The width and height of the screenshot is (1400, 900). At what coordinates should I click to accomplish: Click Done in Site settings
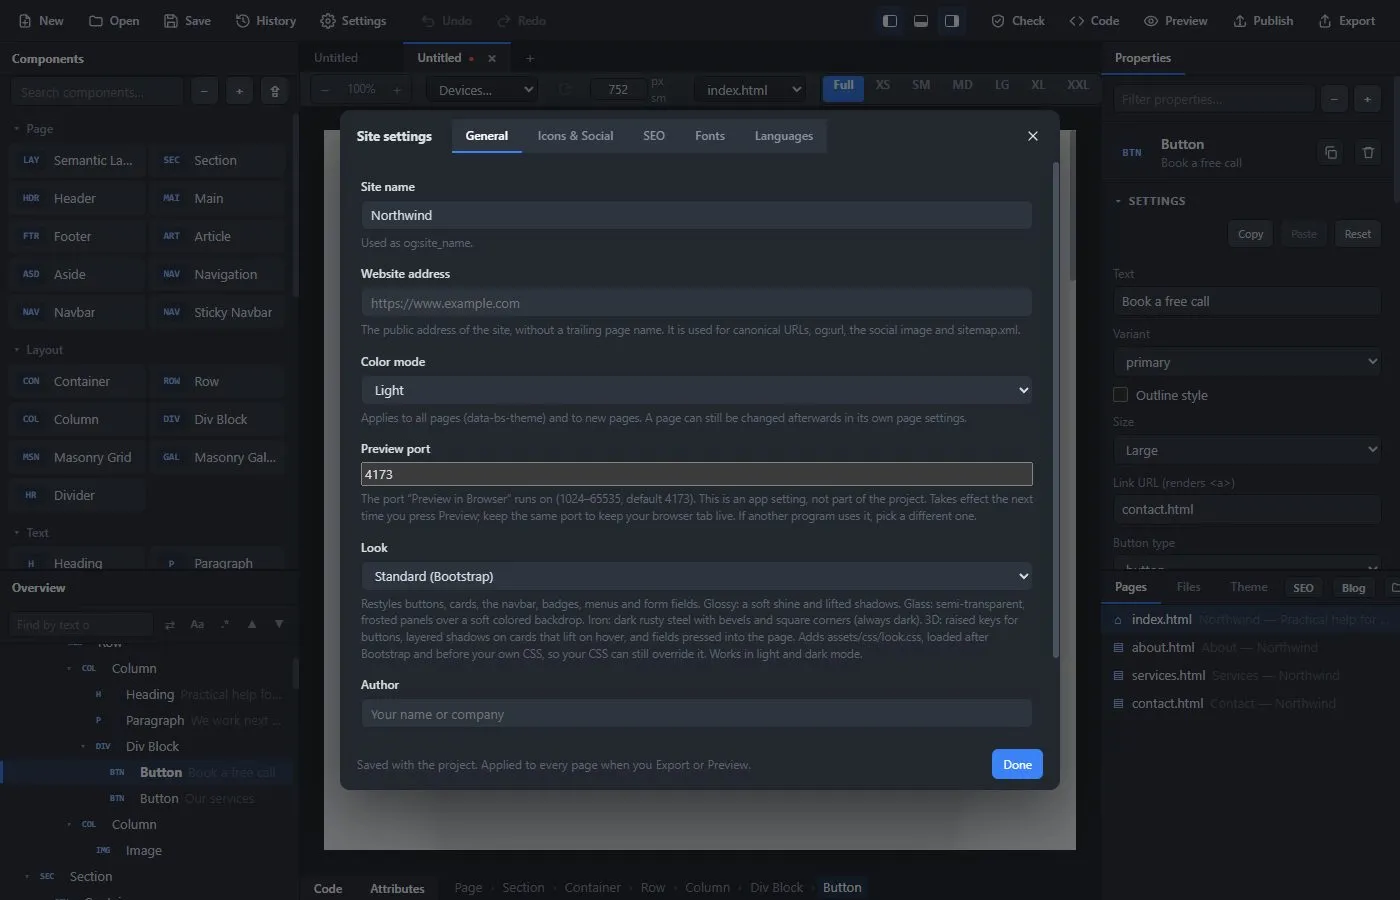[1017, 764]
